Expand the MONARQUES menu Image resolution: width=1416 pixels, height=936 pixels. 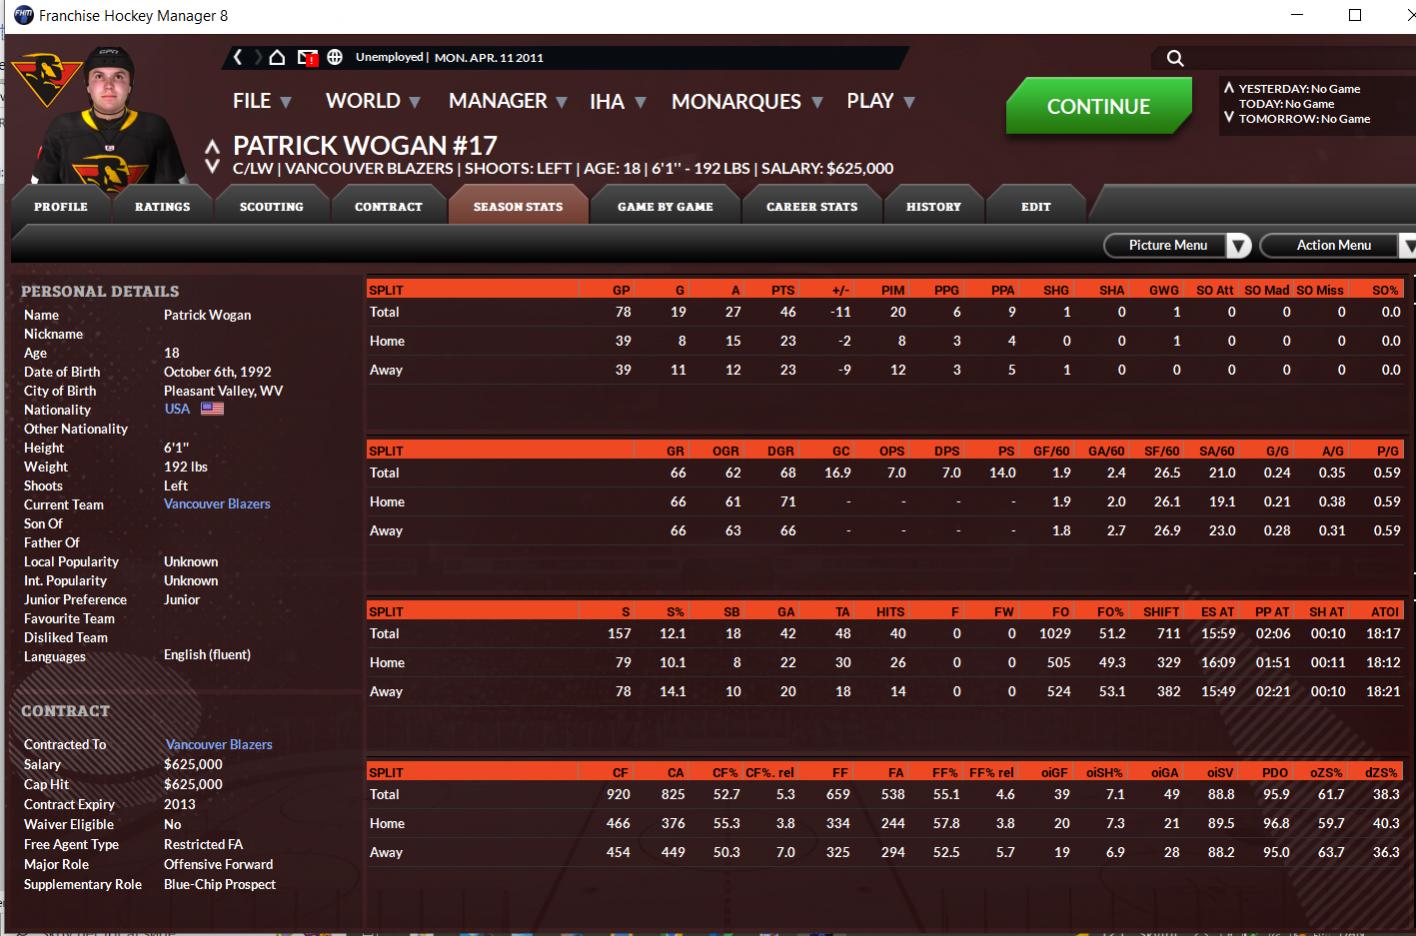point(747,101)
